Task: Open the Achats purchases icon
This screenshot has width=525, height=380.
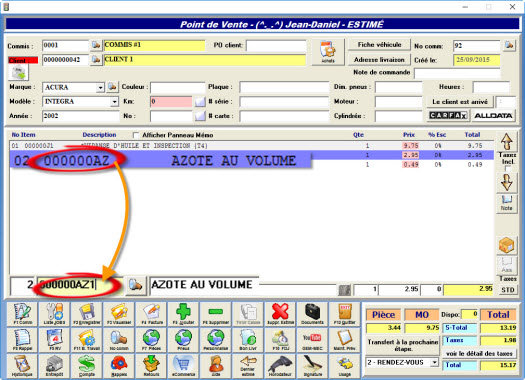Action: [x=328, y=52]
